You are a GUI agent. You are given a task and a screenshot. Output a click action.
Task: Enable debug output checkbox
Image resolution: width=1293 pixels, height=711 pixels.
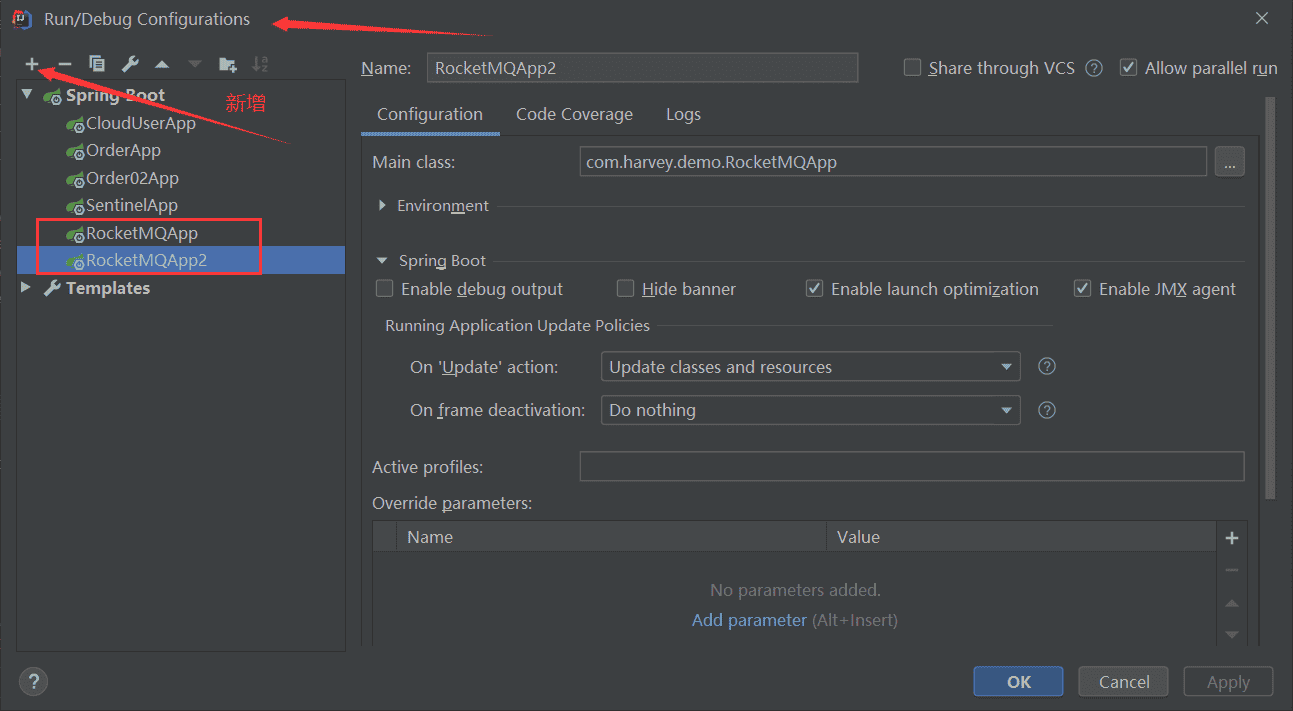coord(384,289)
